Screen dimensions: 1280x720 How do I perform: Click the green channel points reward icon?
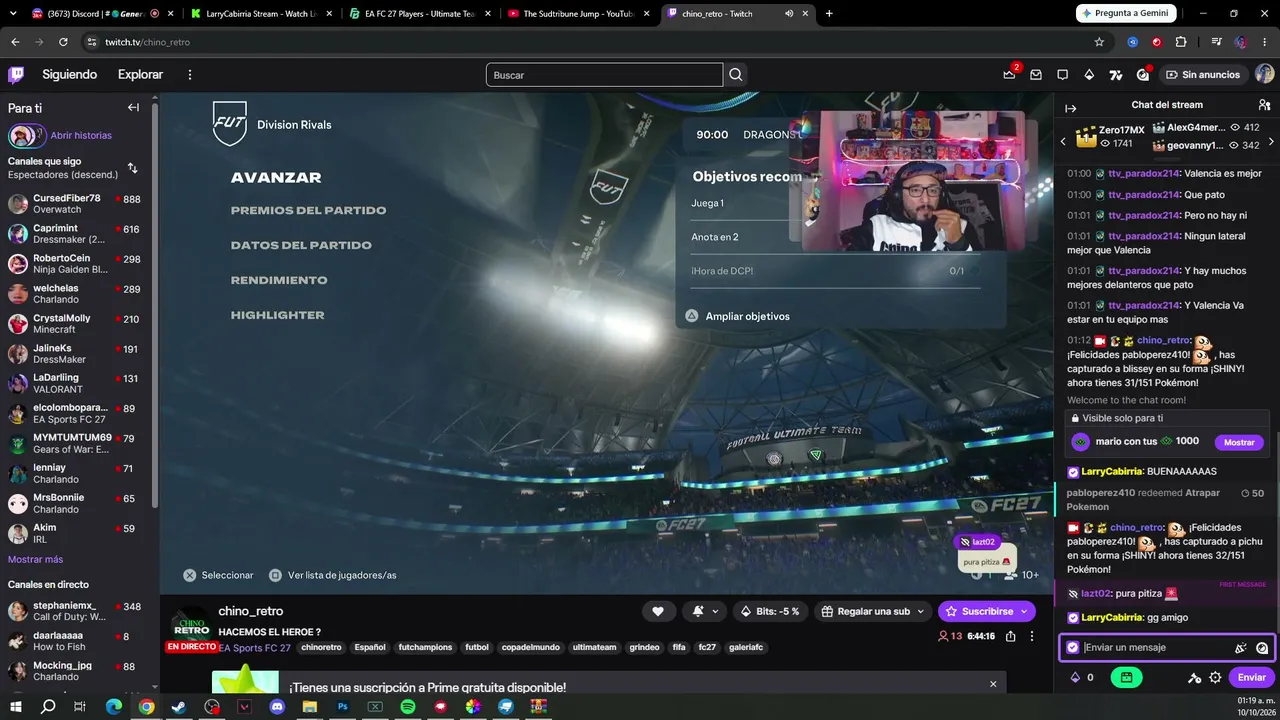pyautogui.click(x=1126, y=677)
